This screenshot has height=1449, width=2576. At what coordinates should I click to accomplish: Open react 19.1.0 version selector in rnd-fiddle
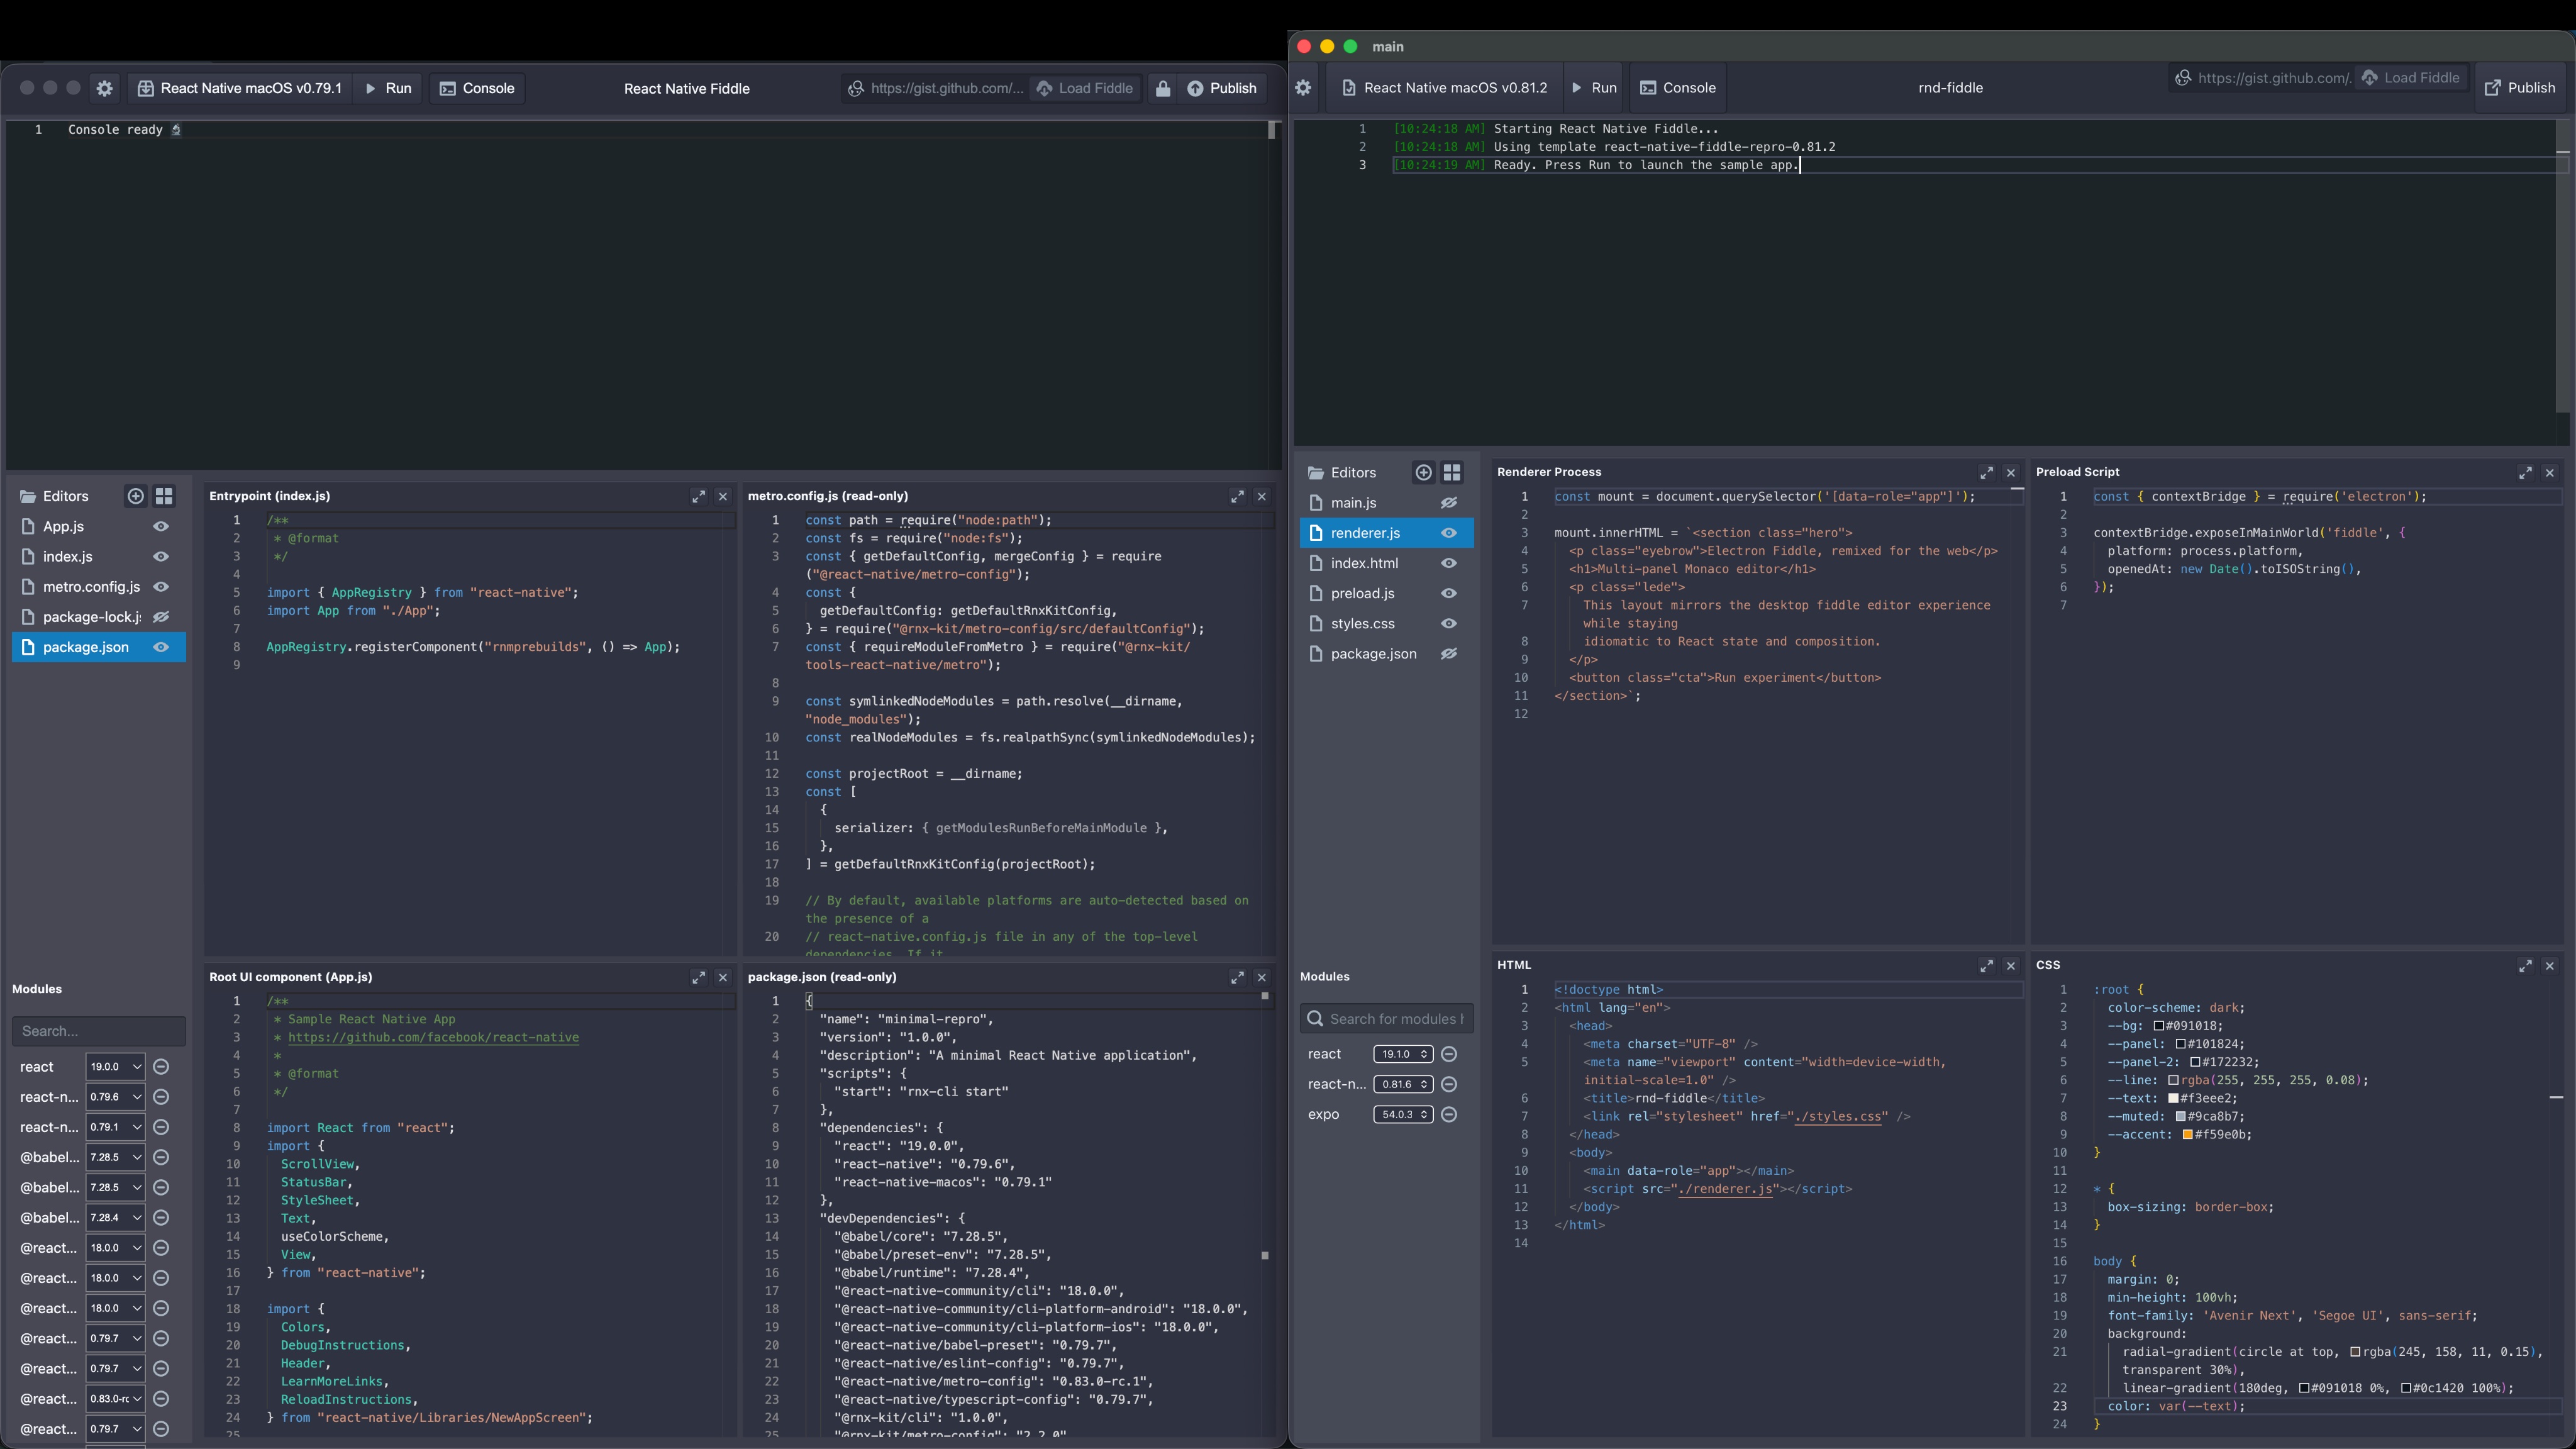point(1403,1054)
